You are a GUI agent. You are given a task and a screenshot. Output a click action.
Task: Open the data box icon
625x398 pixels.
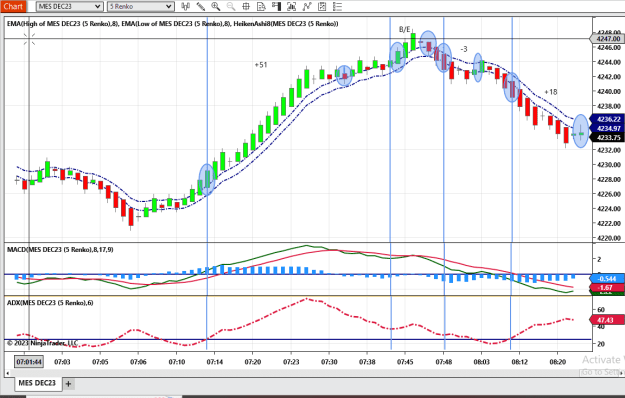pos(261,6)
